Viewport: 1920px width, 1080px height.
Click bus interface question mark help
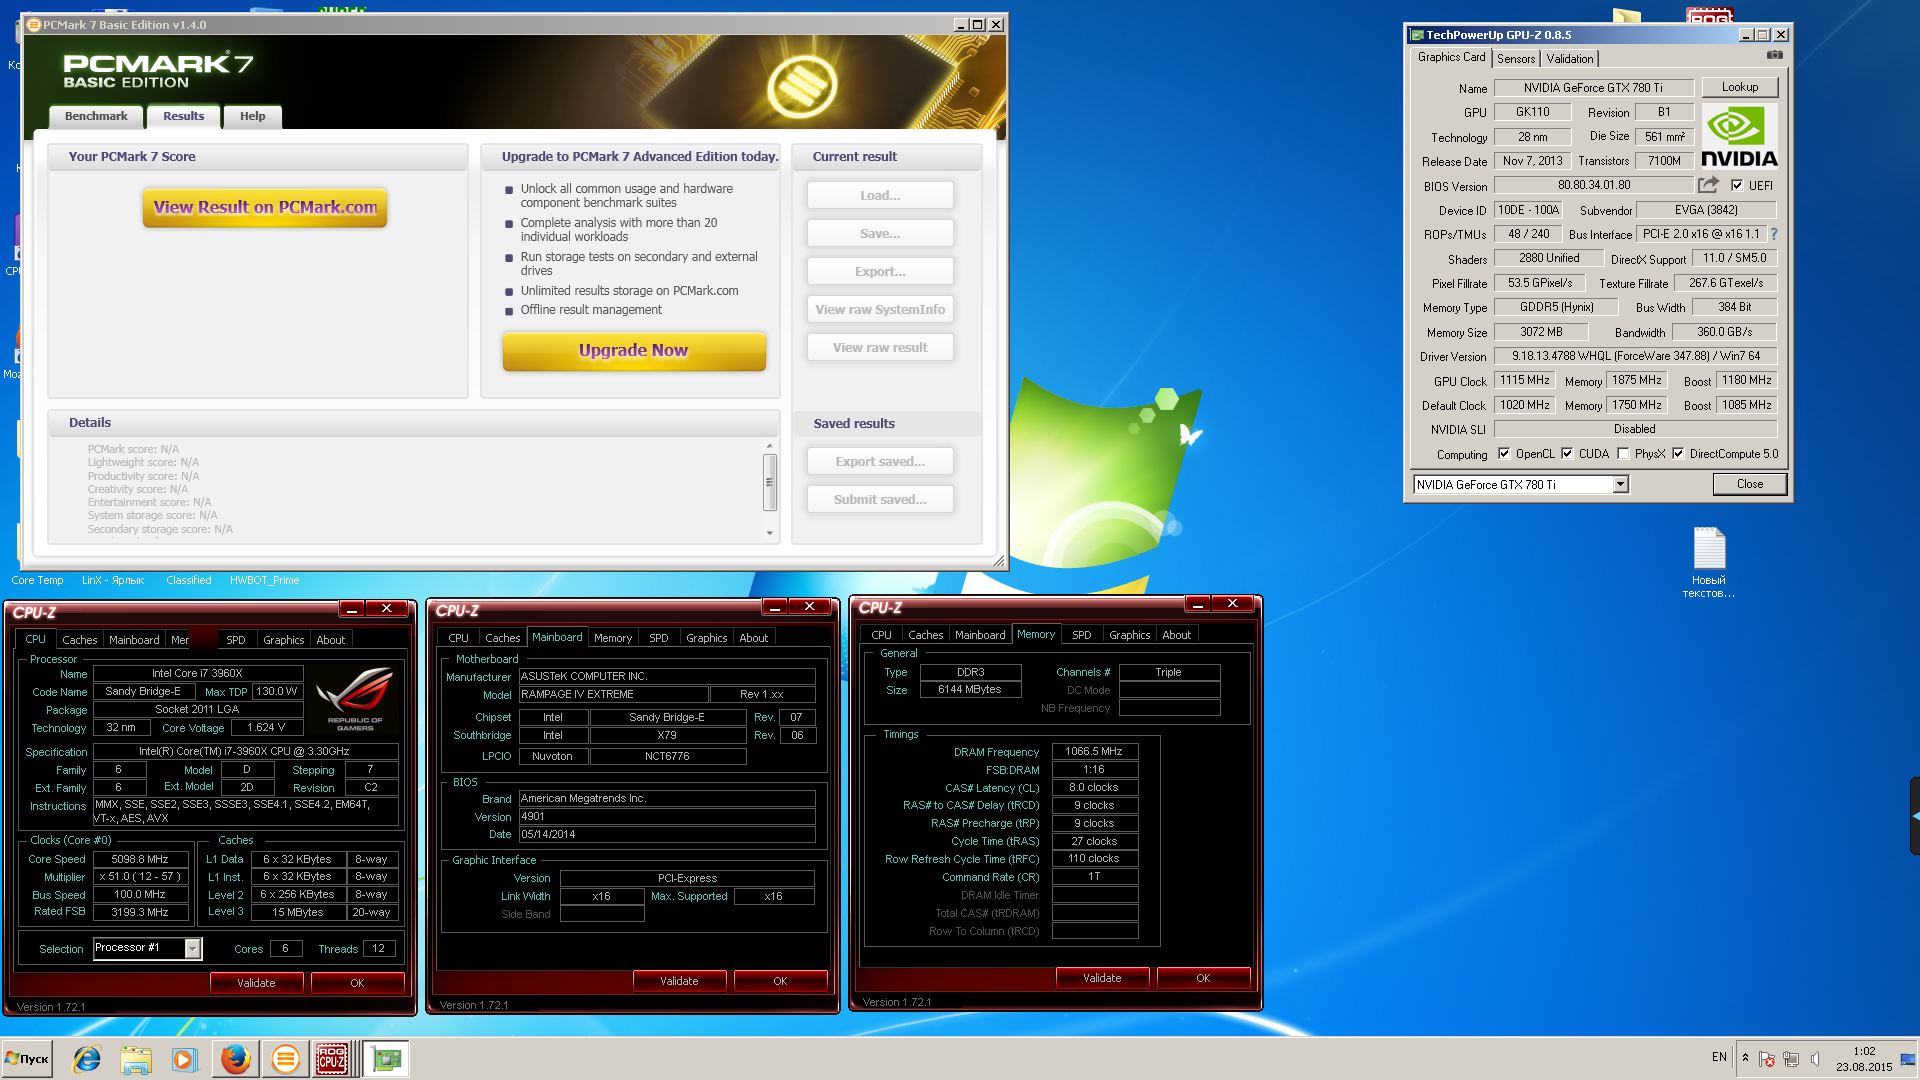(x=1774, y=234)
